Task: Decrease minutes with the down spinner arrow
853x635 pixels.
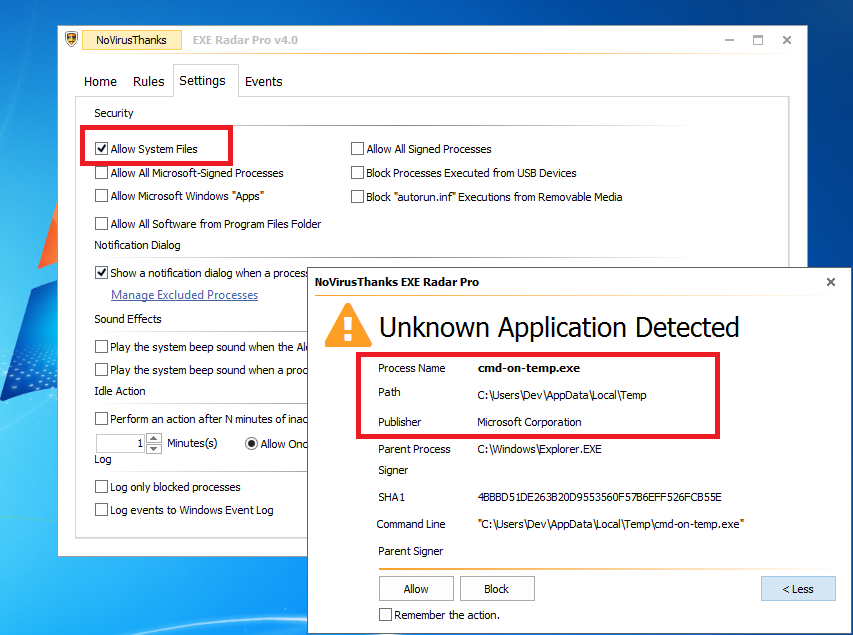Action: tap(154, 448)
